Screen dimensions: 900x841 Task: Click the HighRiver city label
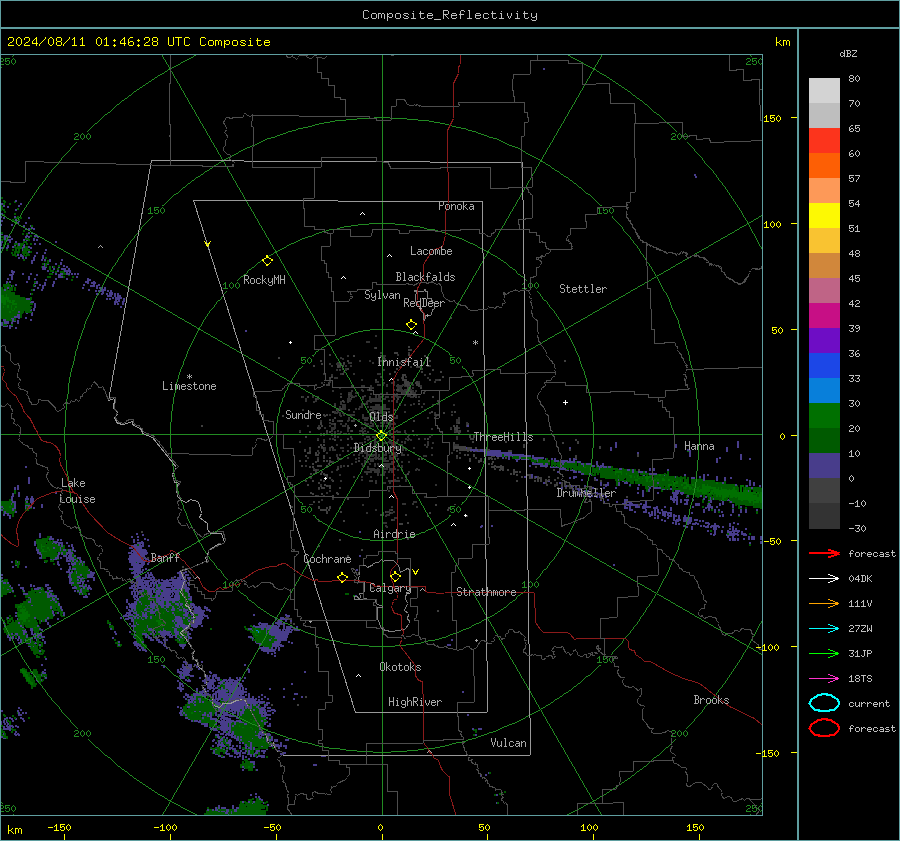tap(415, 702)
